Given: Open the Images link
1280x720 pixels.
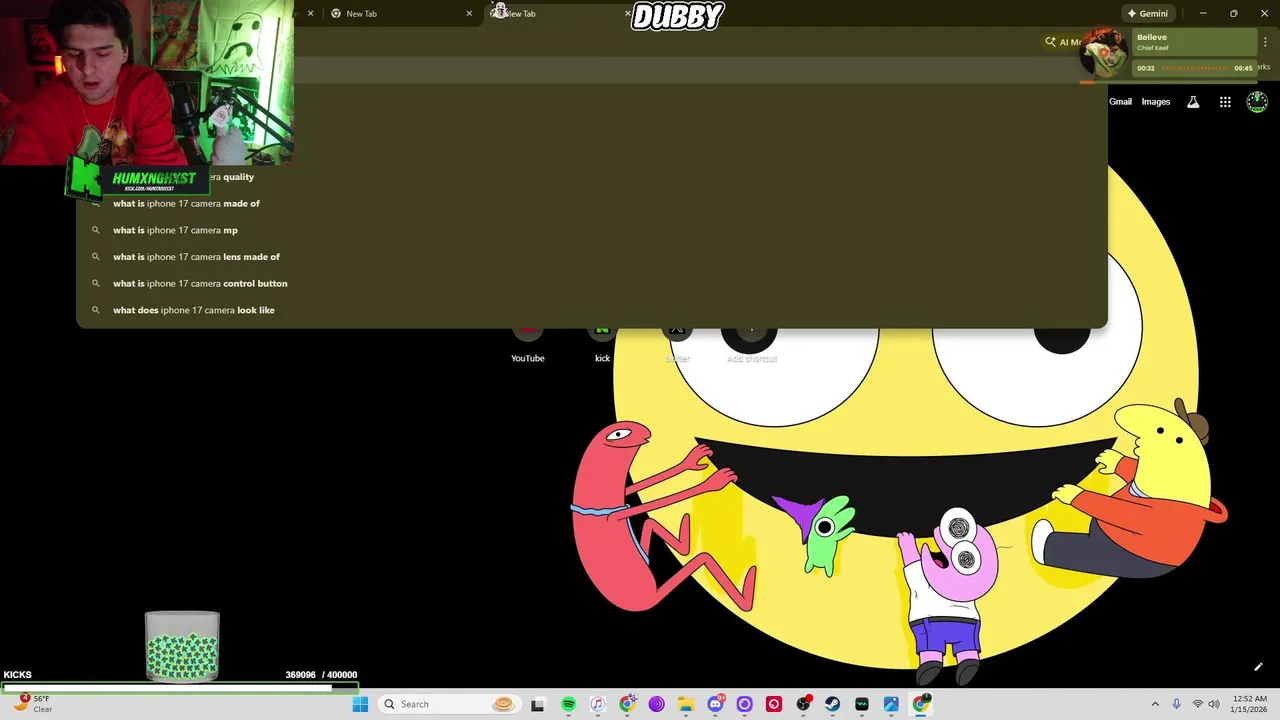Looking at the screenshot, I should [1156, 102].
